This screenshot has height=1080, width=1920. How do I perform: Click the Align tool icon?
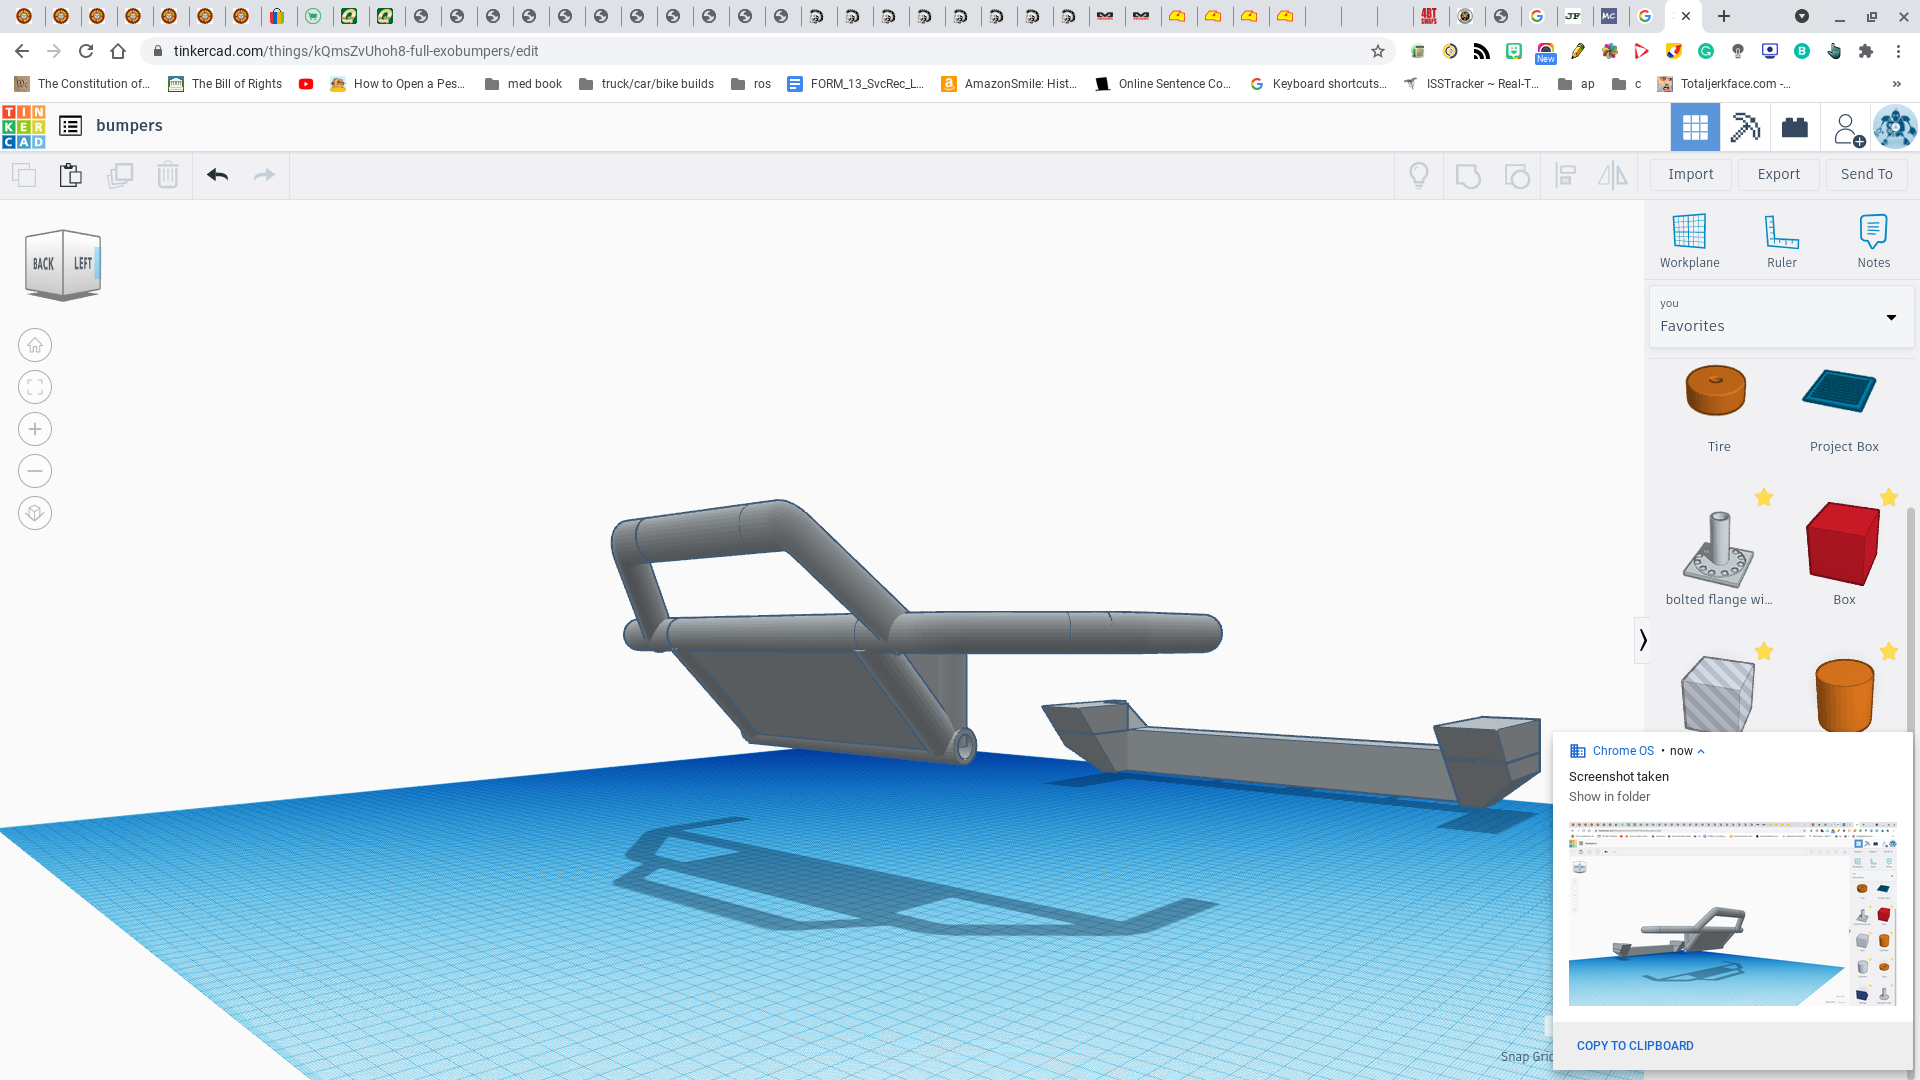[x=1566, y=176]
